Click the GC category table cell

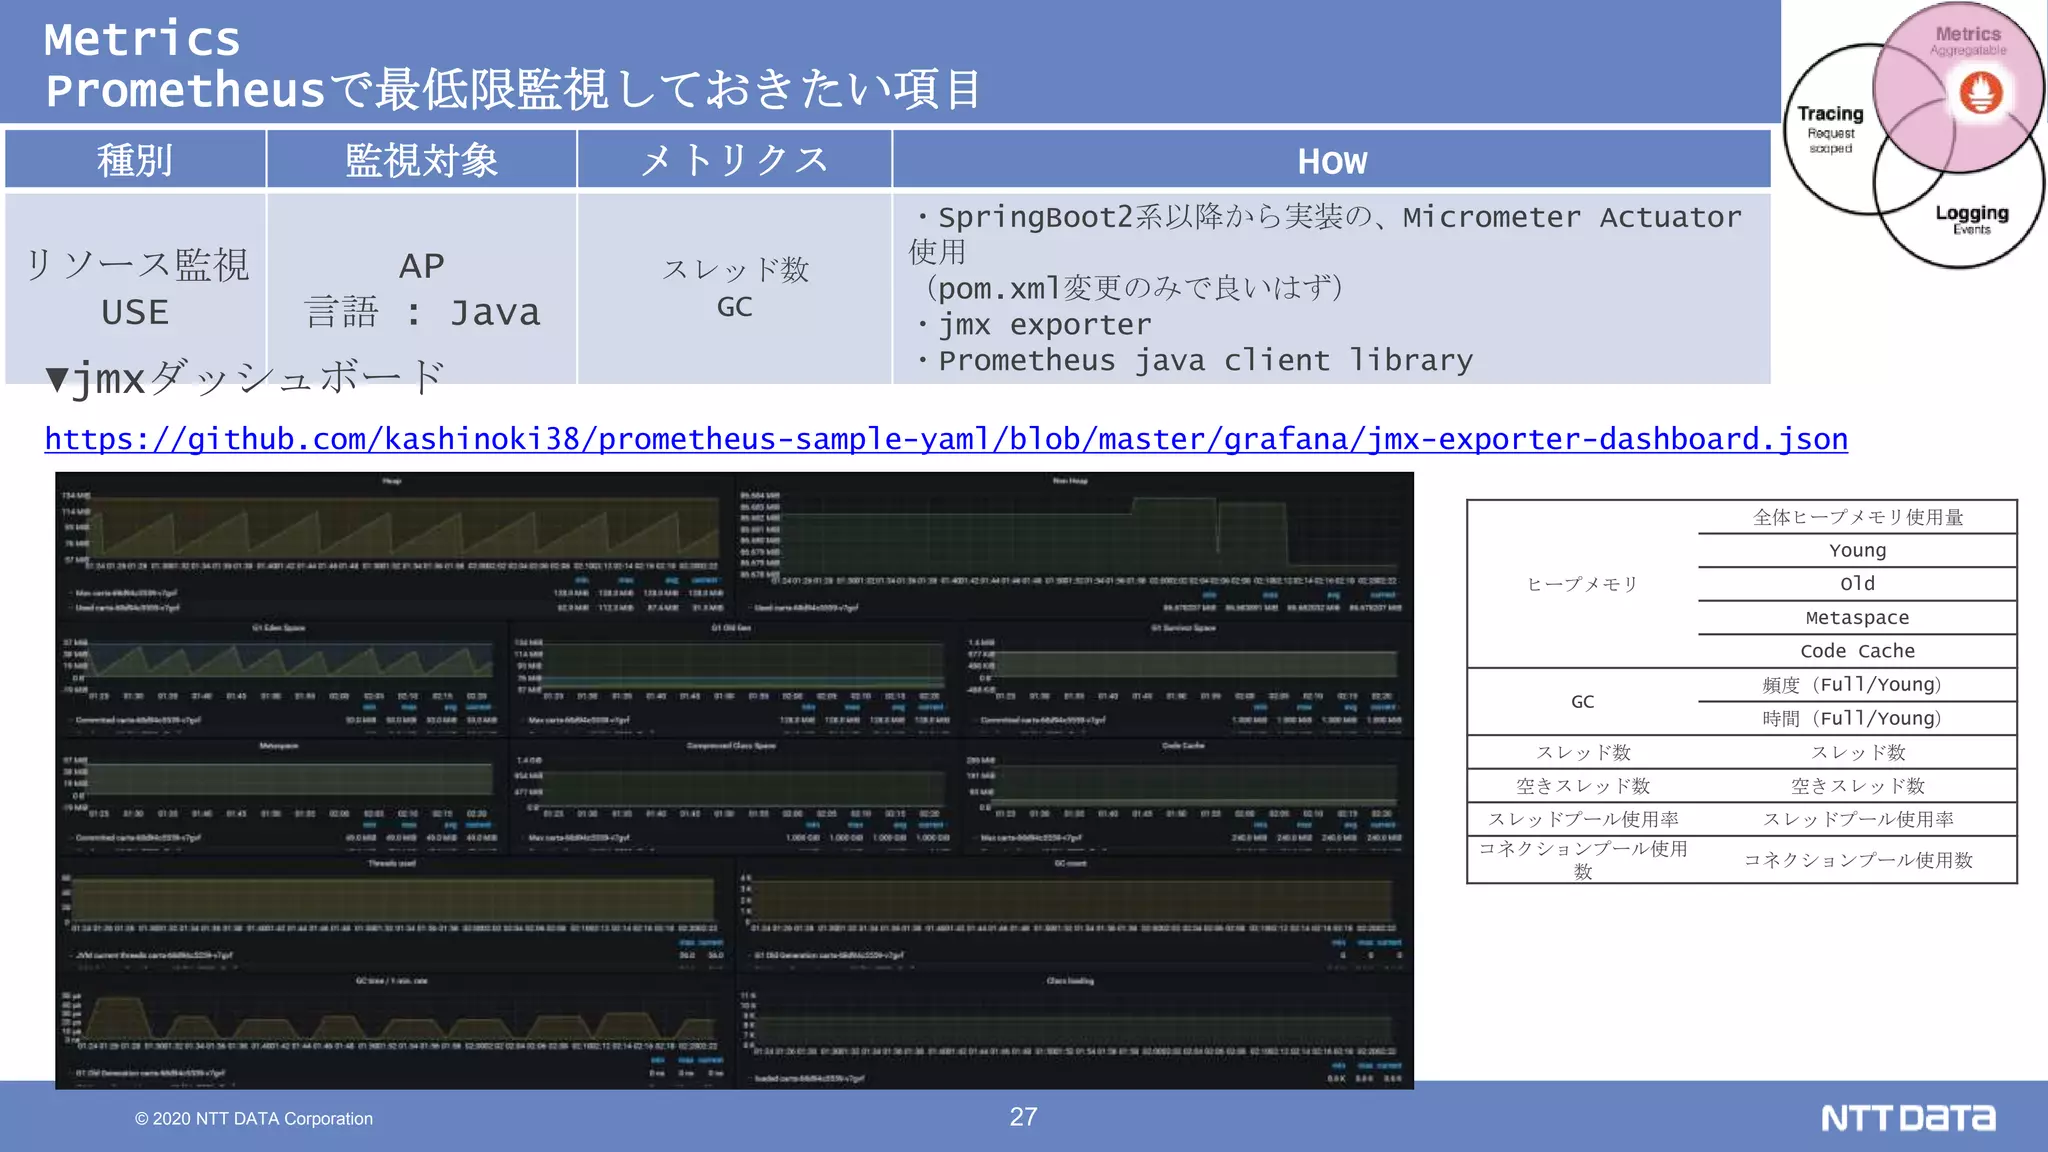coord(1582,702)
